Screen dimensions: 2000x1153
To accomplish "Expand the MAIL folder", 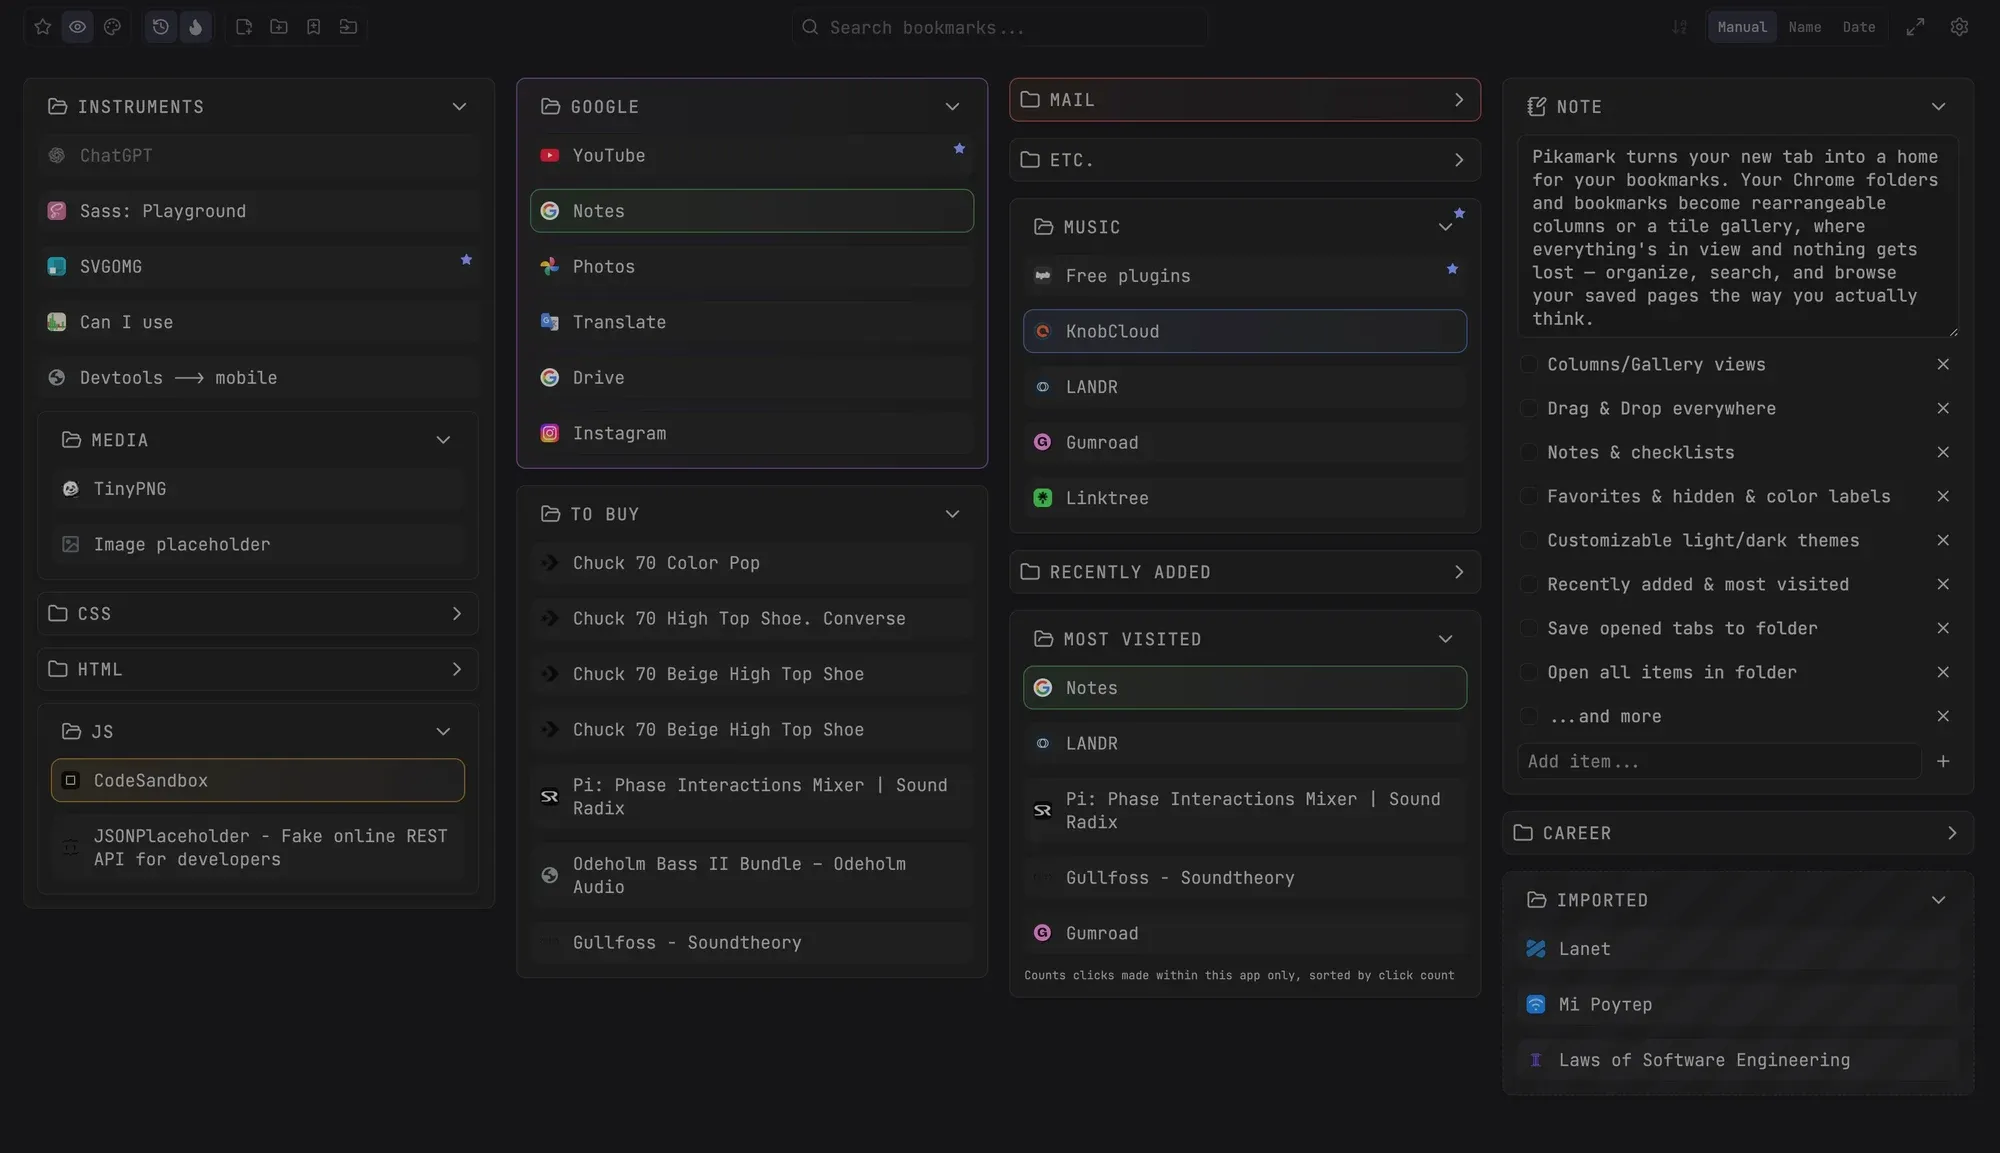I will pyautogui.click(x=1245, y=100).
